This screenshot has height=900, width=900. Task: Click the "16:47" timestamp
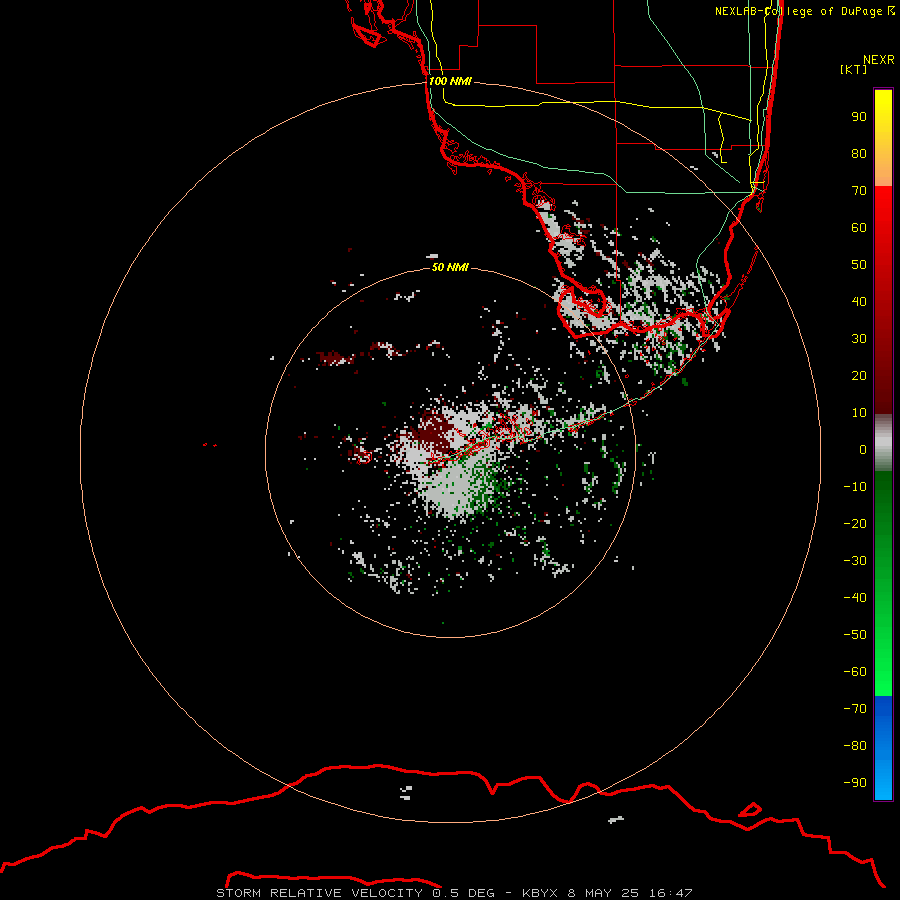click(x=670, y=893)
